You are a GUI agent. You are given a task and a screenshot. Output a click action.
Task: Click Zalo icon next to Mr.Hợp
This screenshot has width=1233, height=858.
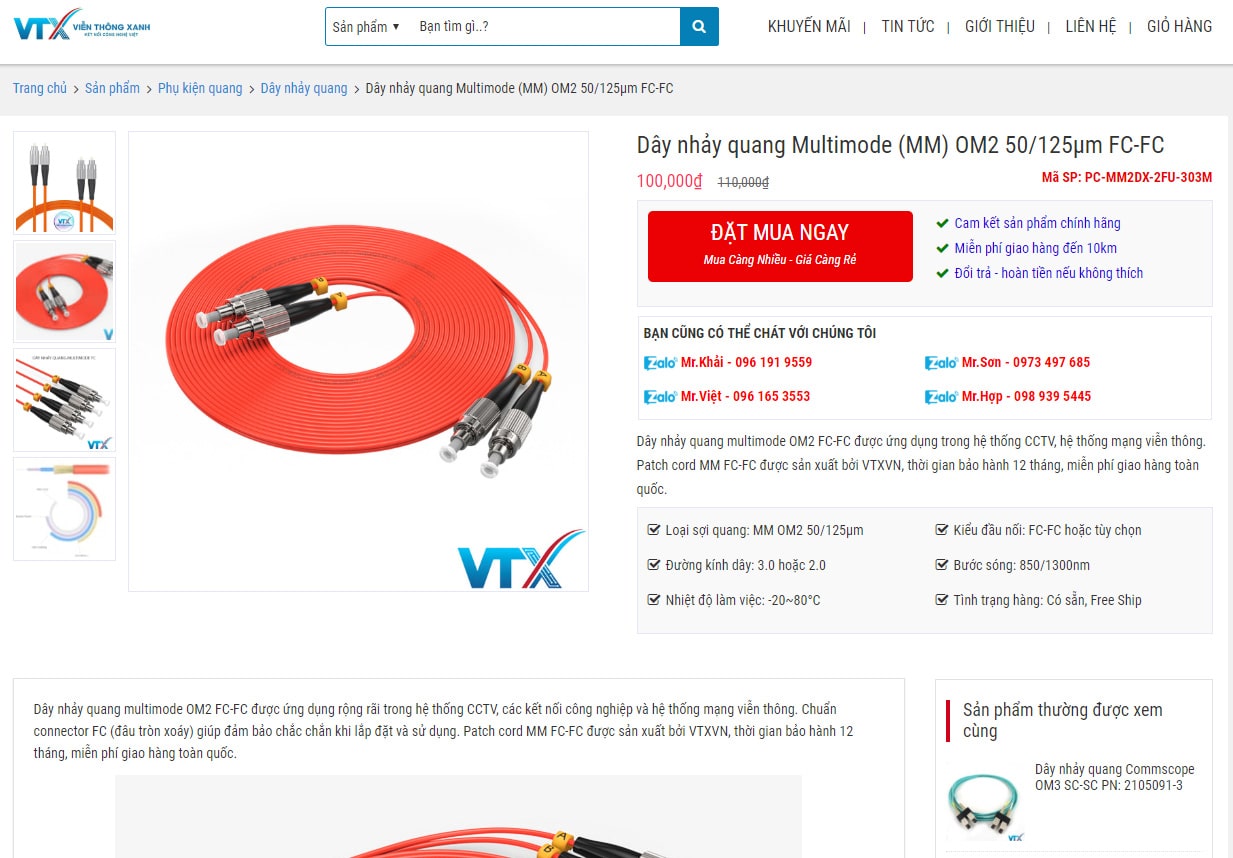coord(941,397)
